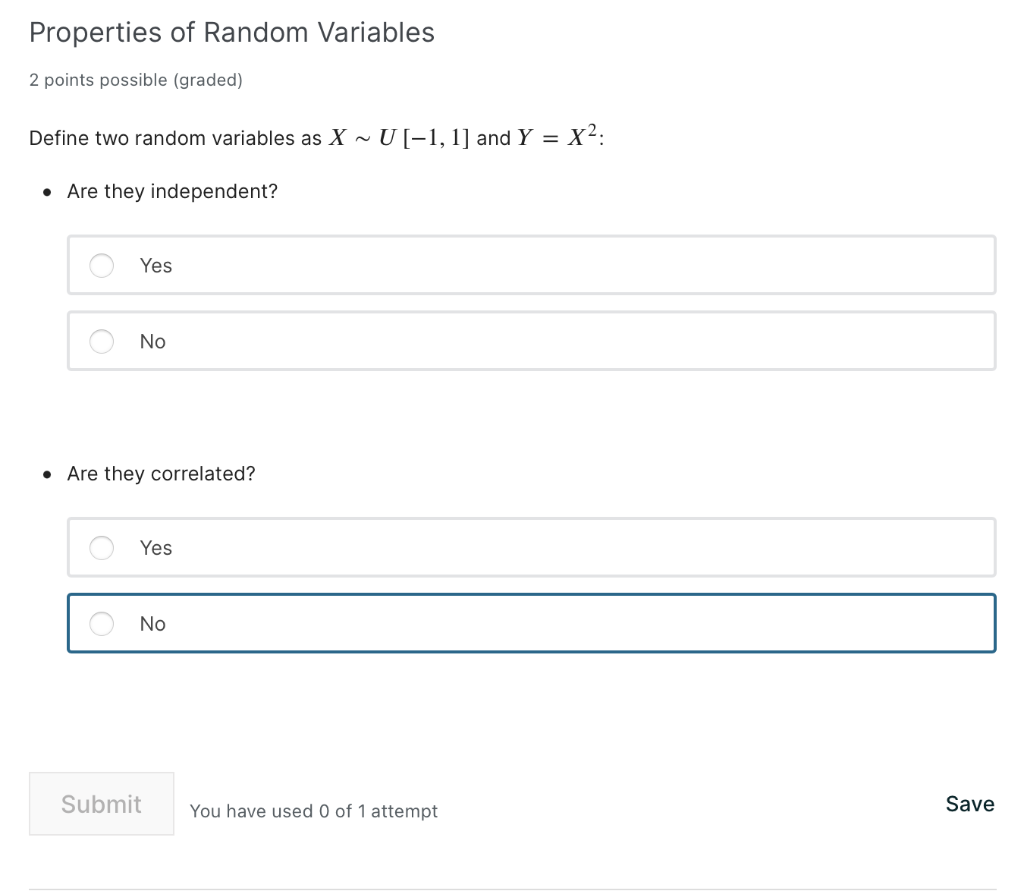Click the attempt counter text
Image resolution: width=1024 pixels, height=891 pixels.
pos(313,811)
